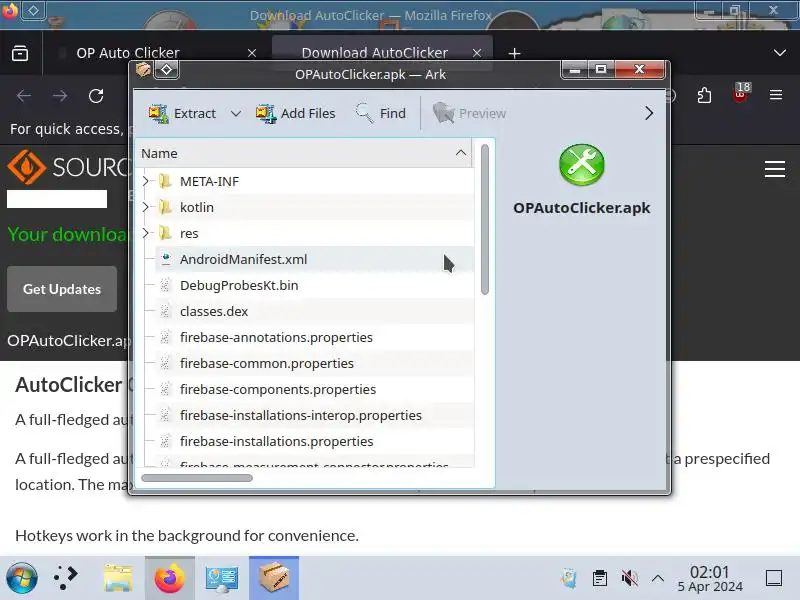
Task: Sort by the Name column header
Action: coord(304,154)
